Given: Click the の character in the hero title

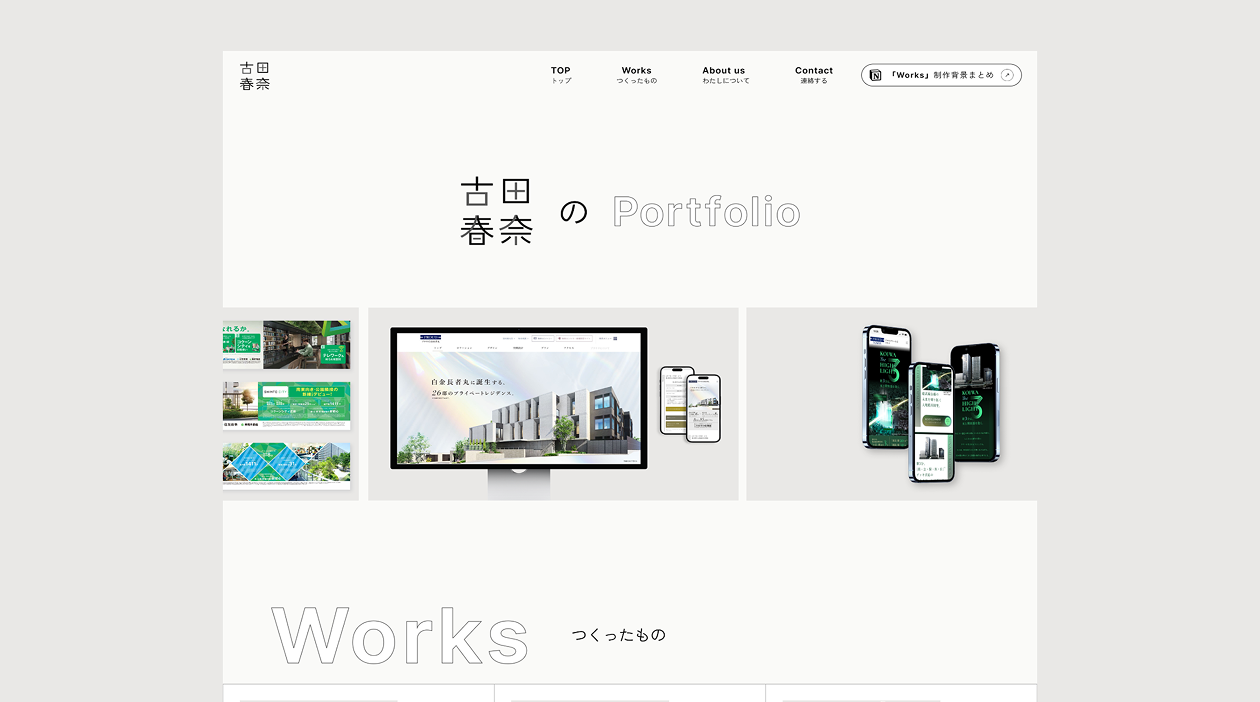Looking at the screenshot, I should point(573,212).
